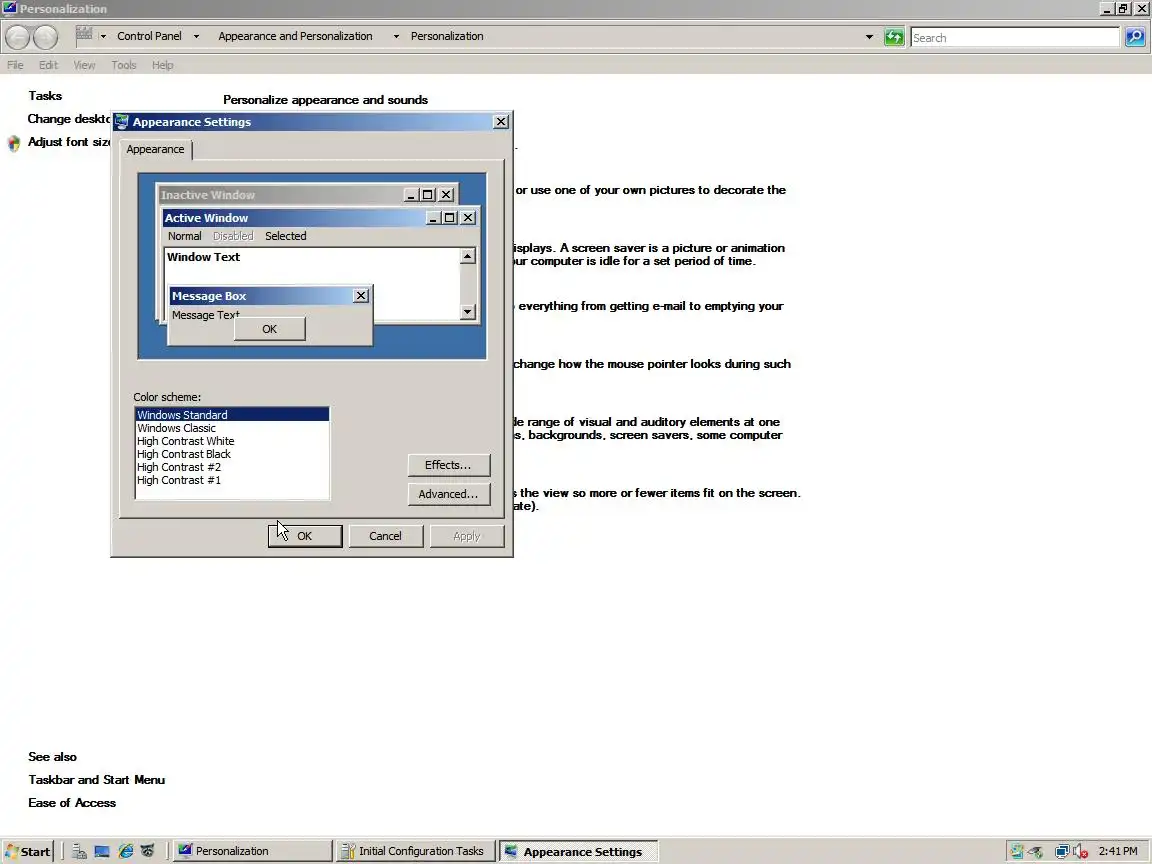This screenshot has width=1152, height=864.
Task: Choose the Windows Classic color scheme
Action: pos(232,428)
